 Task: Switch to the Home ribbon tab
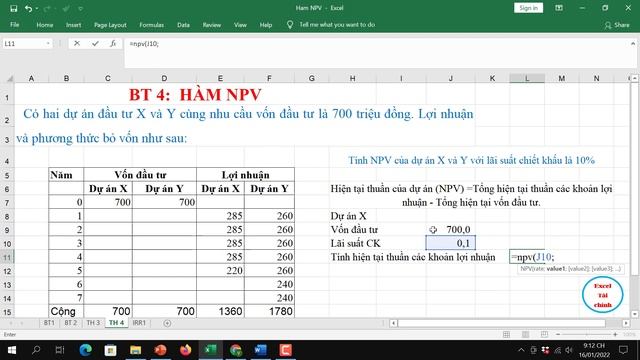pos(44,25)
